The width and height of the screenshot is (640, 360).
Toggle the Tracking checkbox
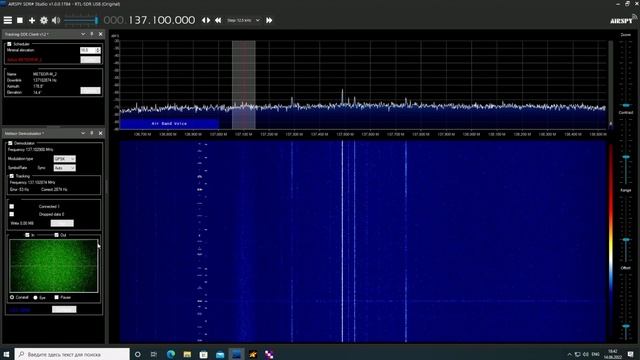click(11, 176)
